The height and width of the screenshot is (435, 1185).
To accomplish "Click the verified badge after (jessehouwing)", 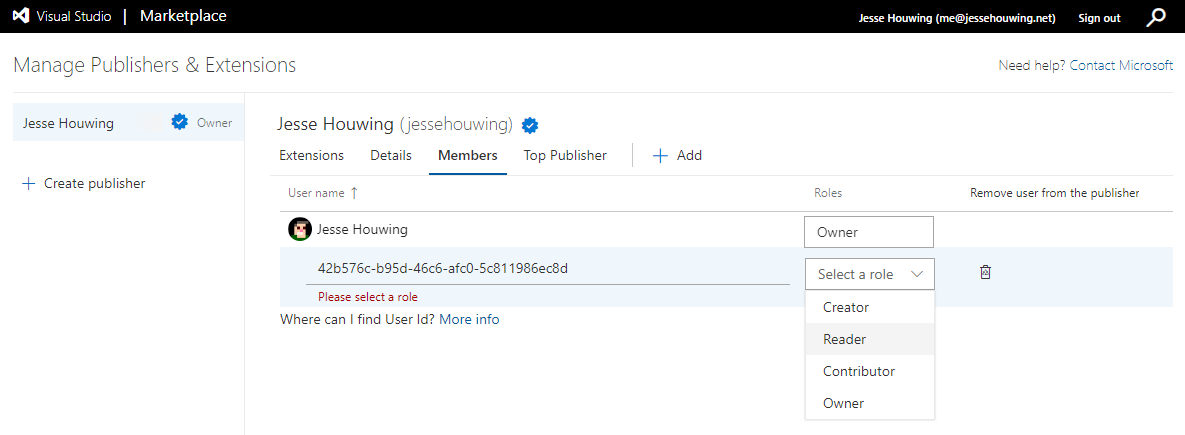I will tap(531, 125).
